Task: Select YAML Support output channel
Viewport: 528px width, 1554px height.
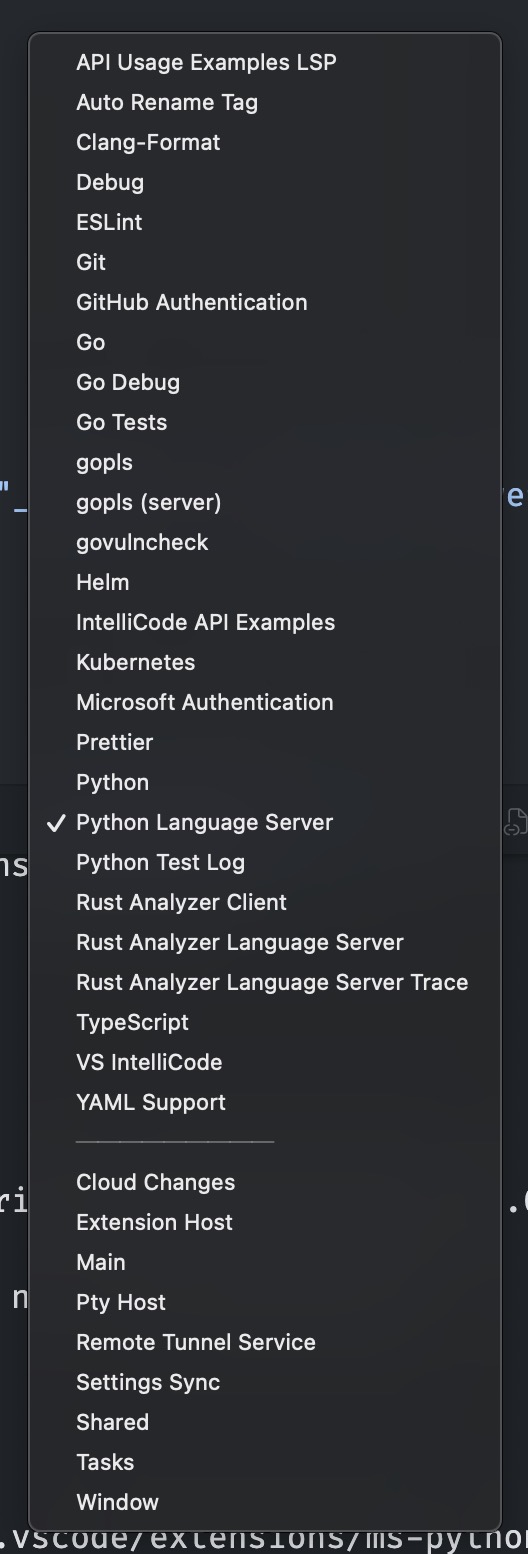Action: [x=265, y=1102]
